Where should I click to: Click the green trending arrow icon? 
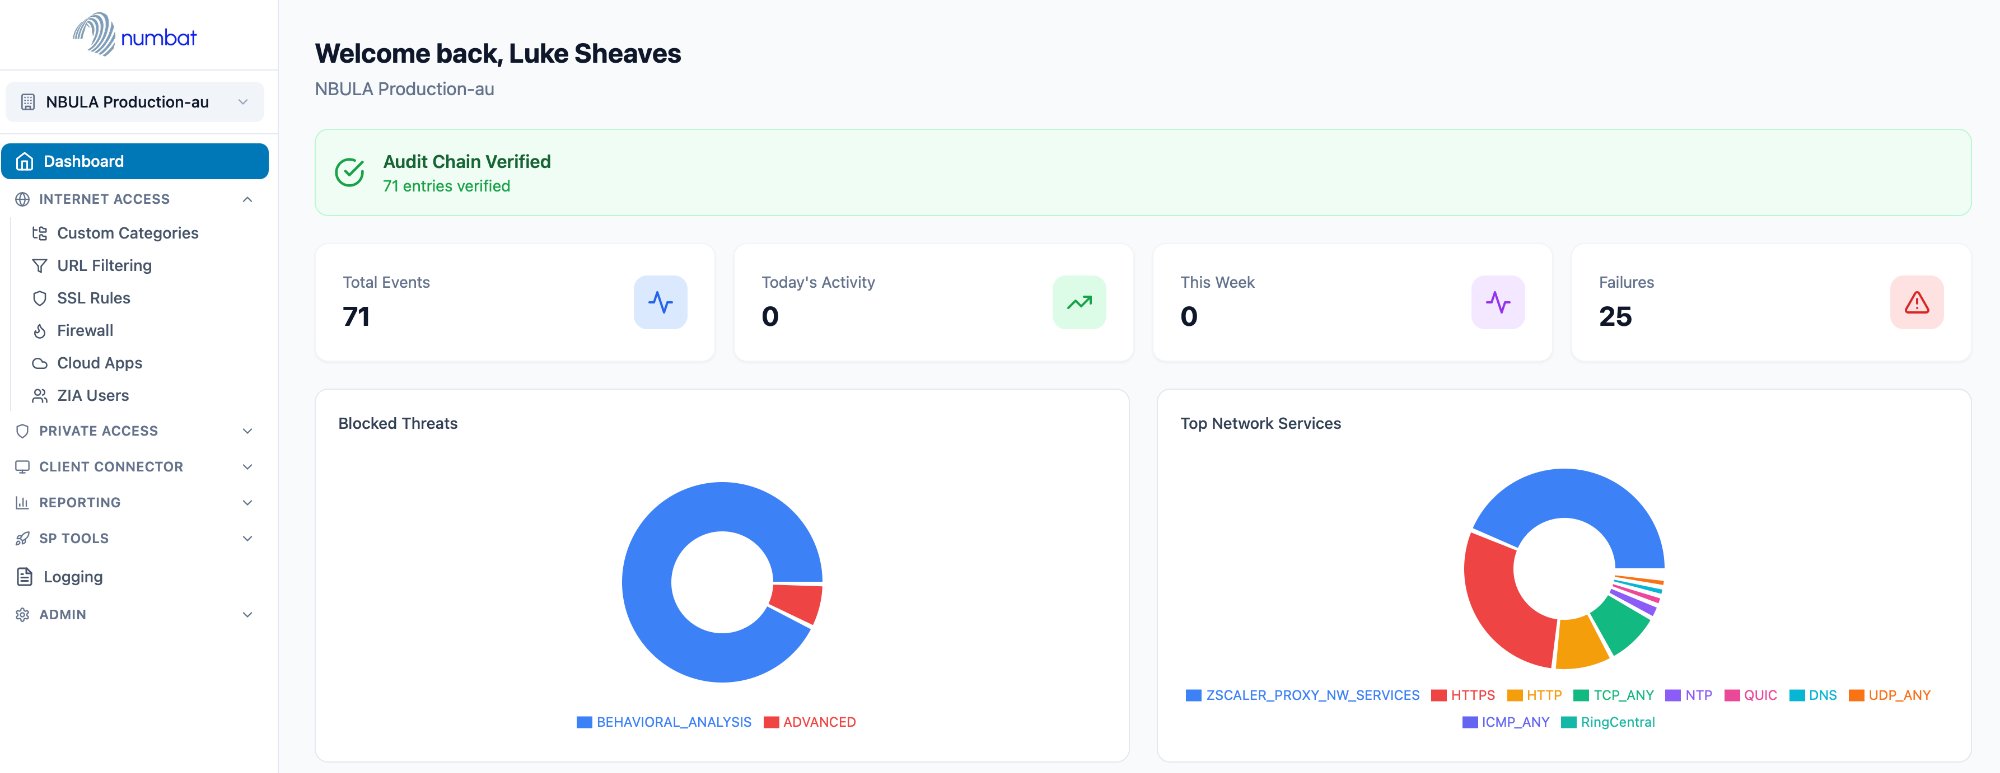[x=1079, y=302]
